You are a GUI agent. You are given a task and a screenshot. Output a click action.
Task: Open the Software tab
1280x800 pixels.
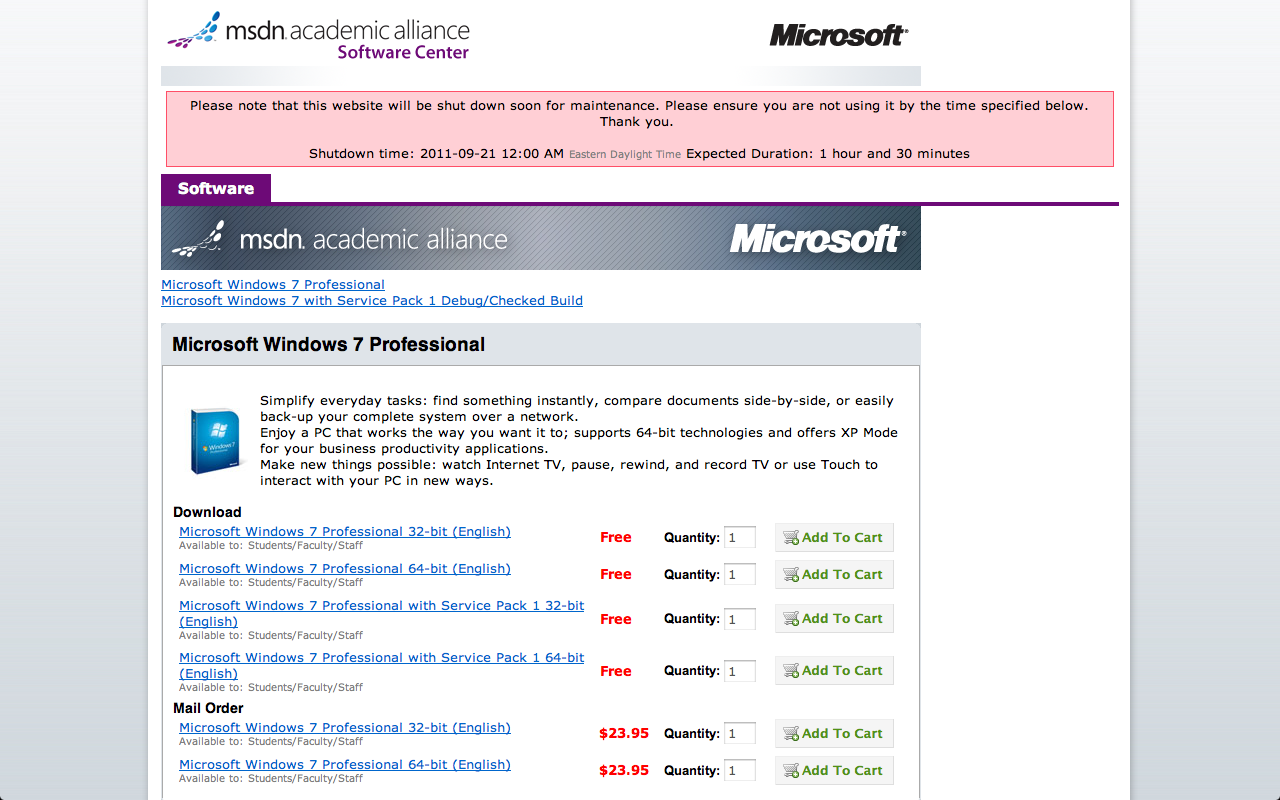pyautogui.click(x=216, y=188)
